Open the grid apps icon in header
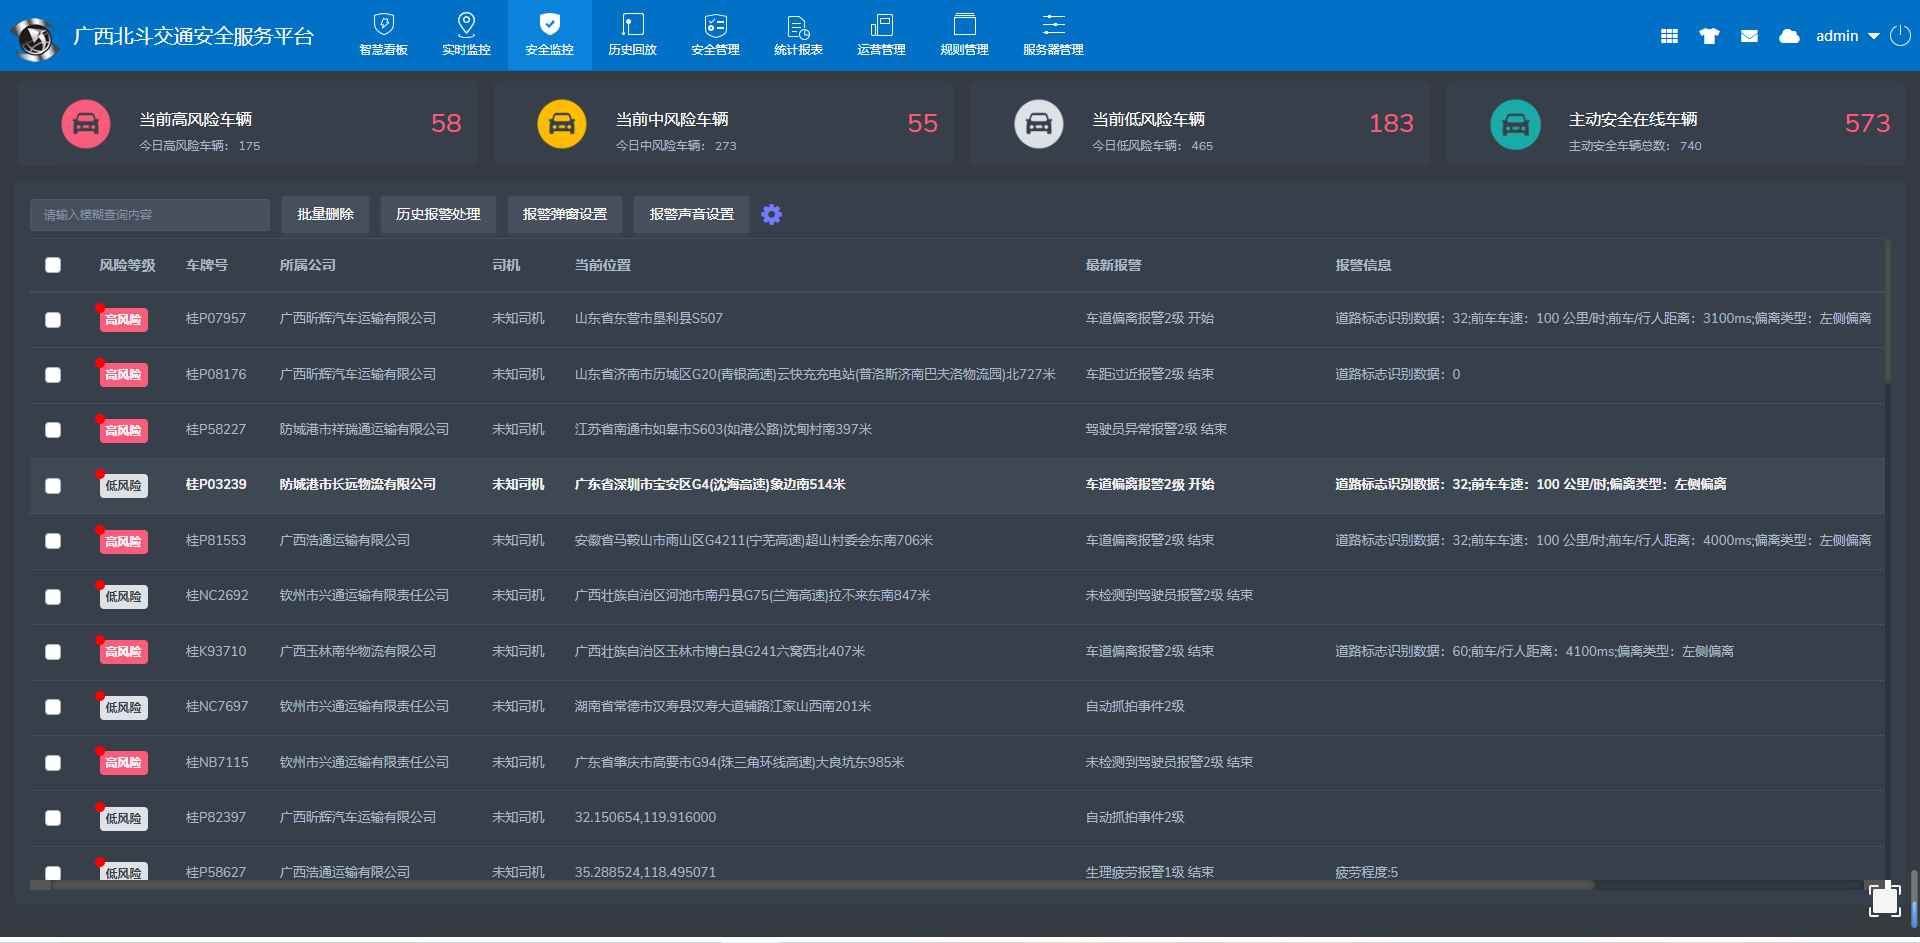Screen dimensions: 1920x943 pyautogui.click(x=1669, y=36)
